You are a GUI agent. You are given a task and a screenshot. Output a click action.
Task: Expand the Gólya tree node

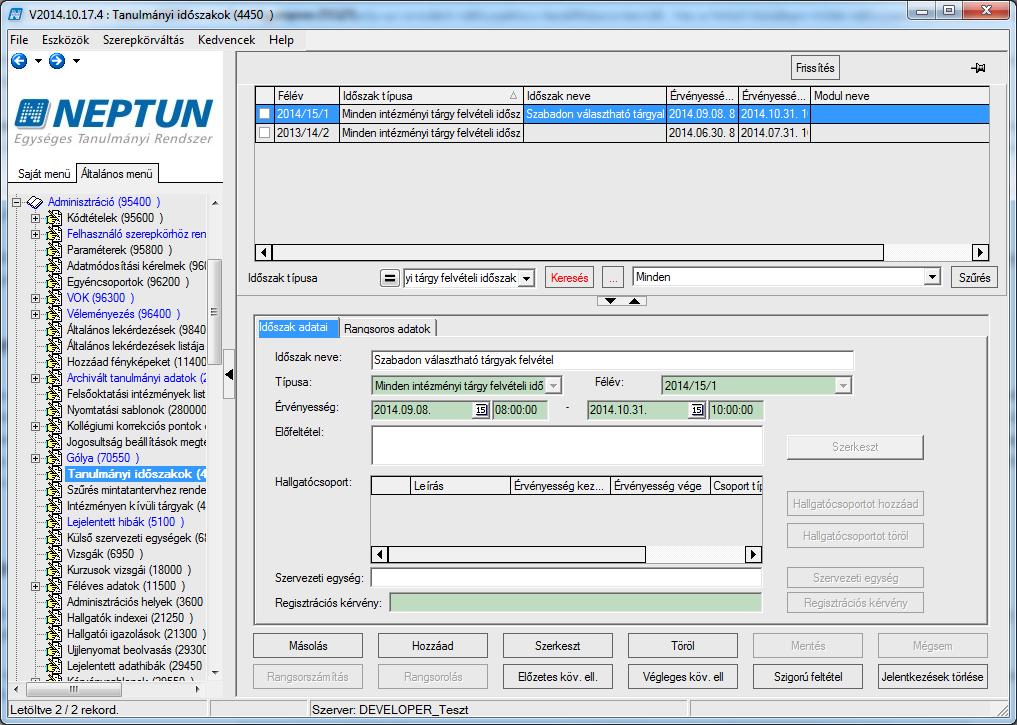36,458
